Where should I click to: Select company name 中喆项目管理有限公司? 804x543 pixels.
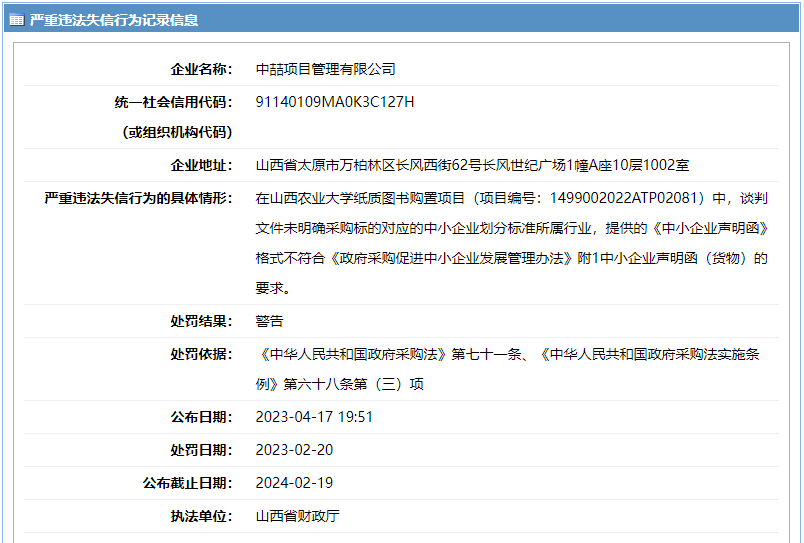click(326, 69)
